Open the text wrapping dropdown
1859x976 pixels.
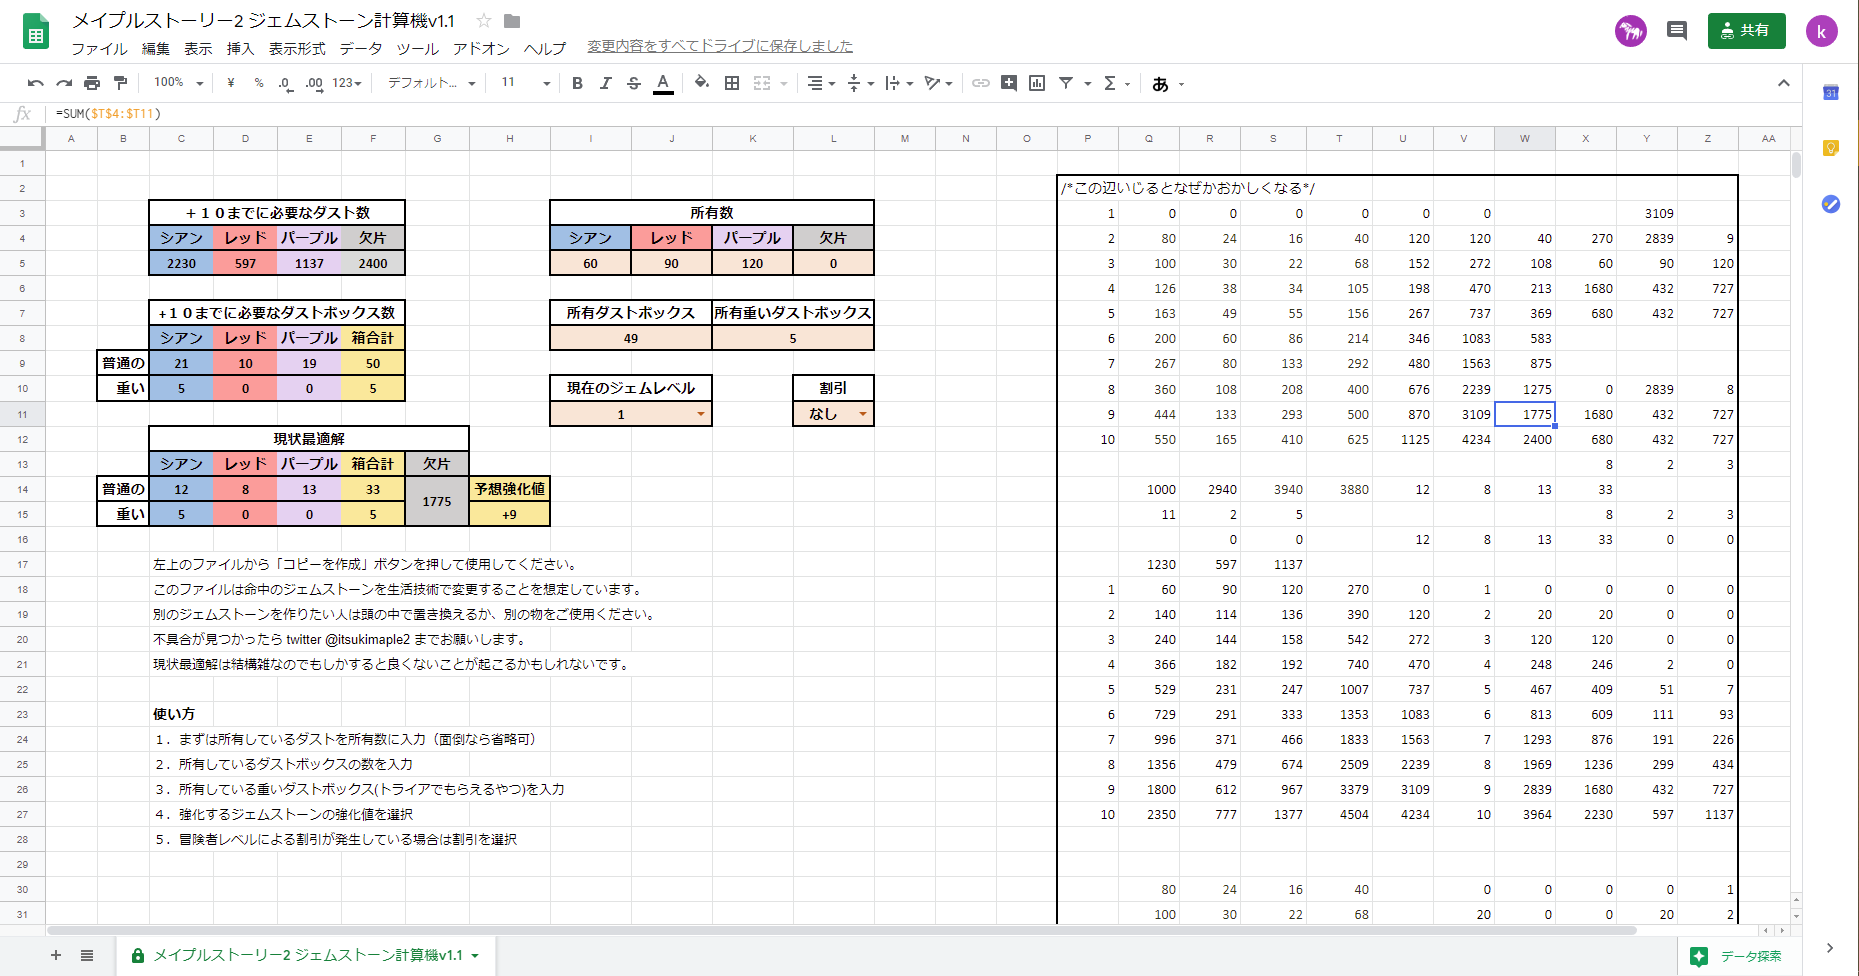(899, 83)
